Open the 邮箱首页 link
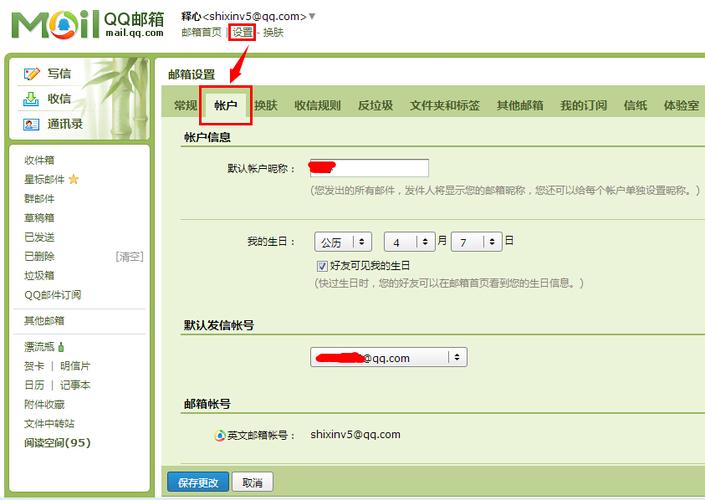705x500 pixels. pyautogui.click(x=201, y=32)
